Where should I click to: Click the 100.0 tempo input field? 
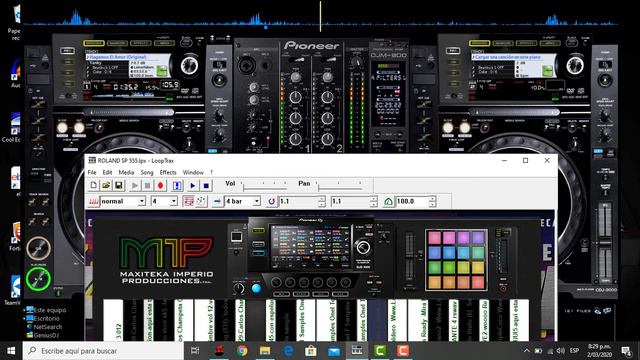[x=412, y=201]
